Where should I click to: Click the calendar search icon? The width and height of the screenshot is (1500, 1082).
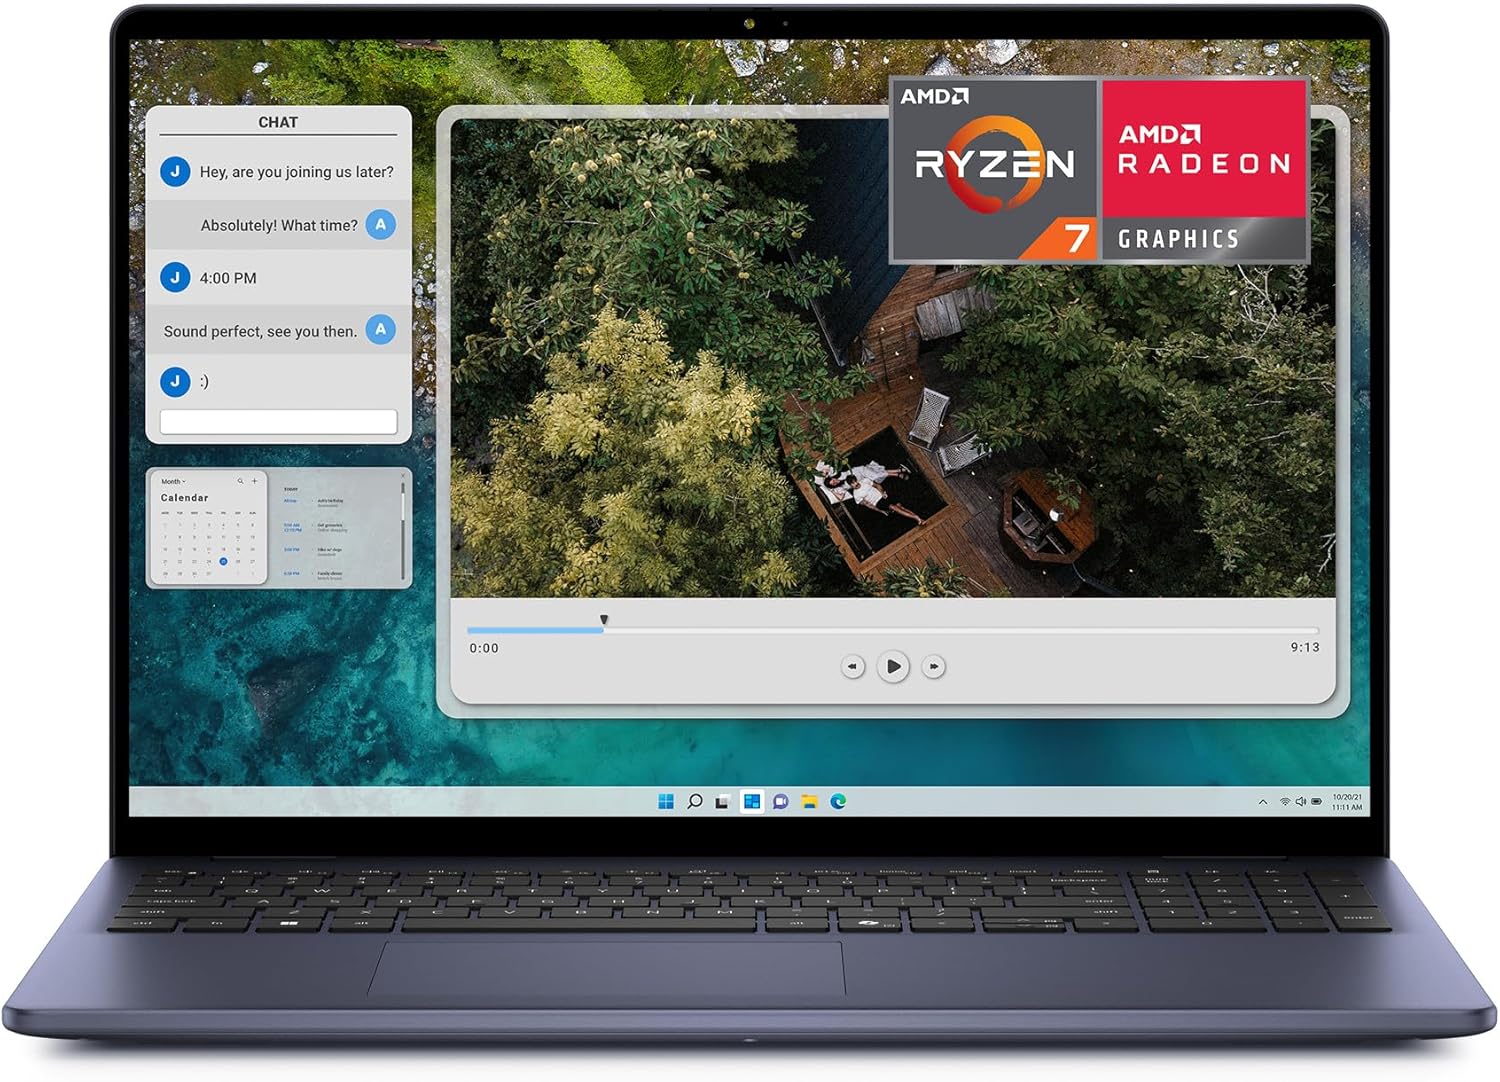tap(240, 481)
